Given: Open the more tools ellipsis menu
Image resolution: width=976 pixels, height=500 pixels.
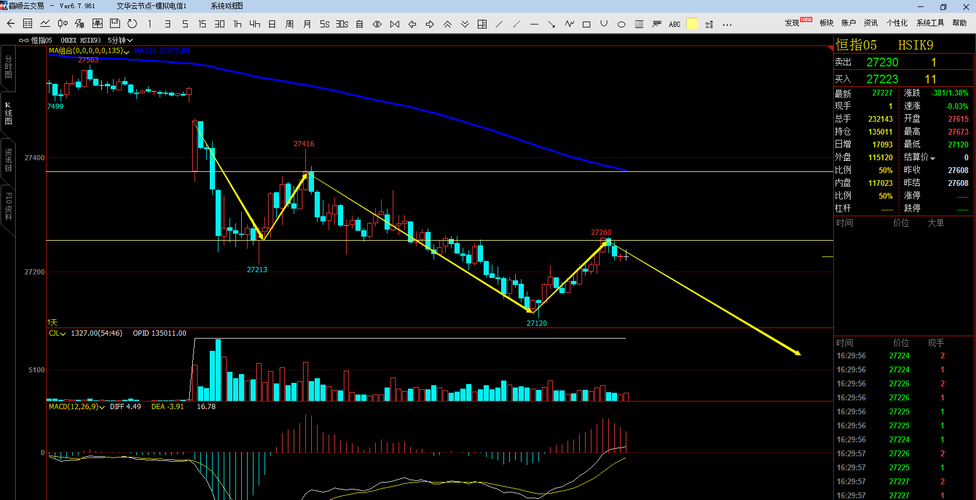Looking at the screenshot, I should [x=727, y=24].
